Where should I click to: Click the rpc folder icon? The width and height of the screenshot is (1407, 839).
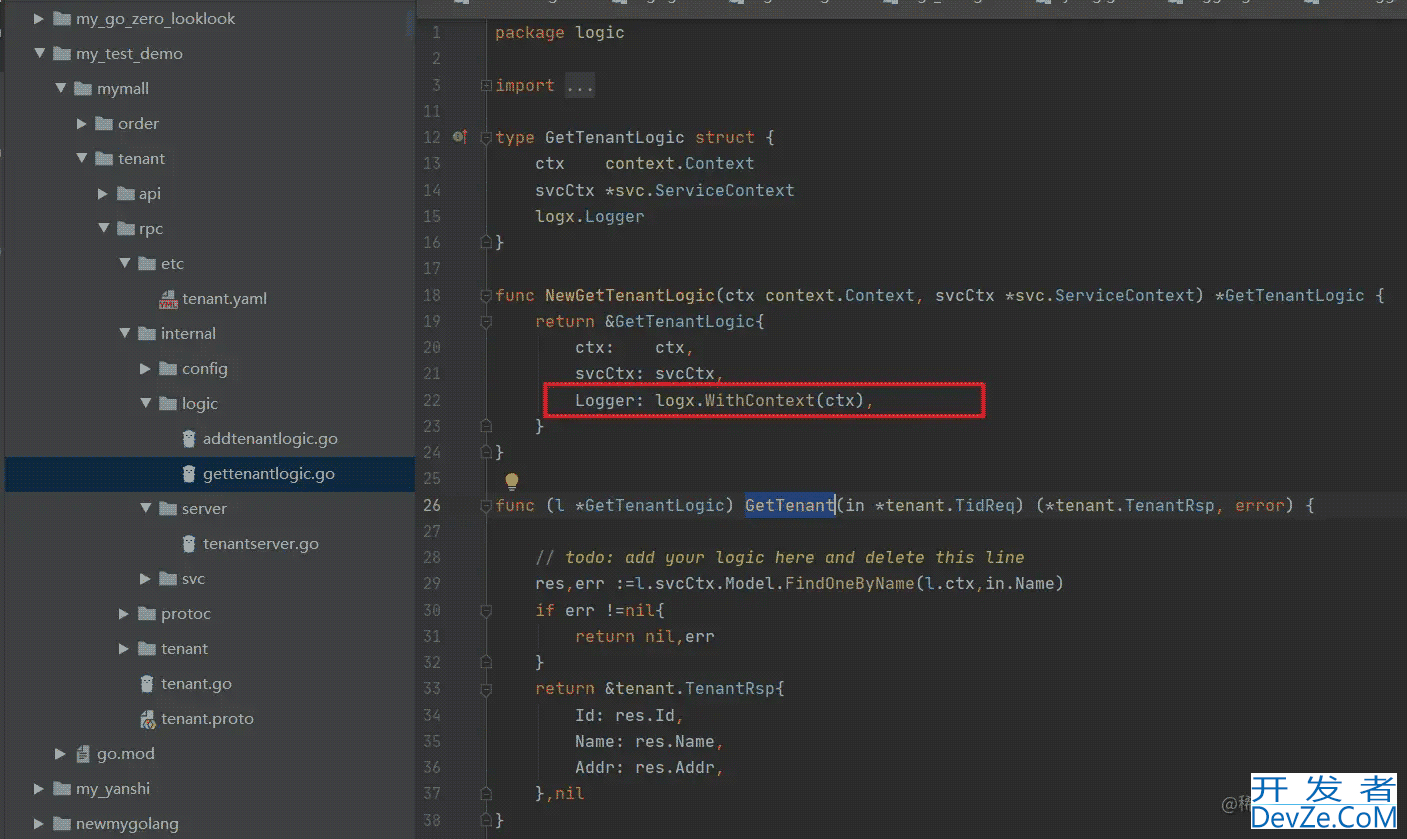click(125, 229)
